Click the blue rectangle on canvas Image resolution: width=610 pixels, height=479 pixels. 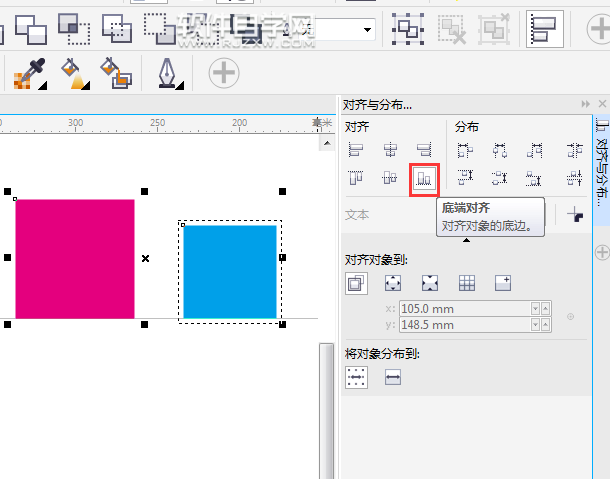pyautogui.click(x=230, y=272)
